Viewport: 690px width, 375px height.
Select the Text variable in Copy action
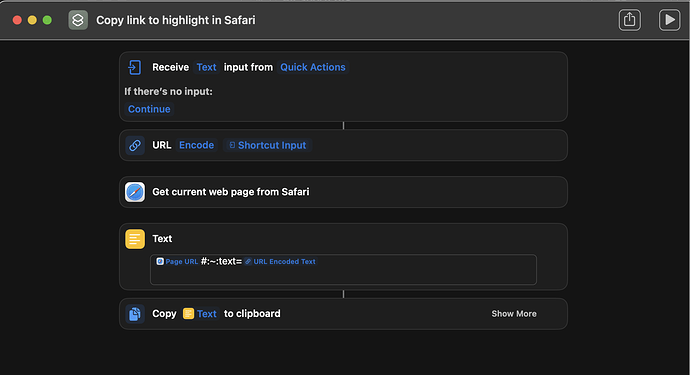coord(206,314)
